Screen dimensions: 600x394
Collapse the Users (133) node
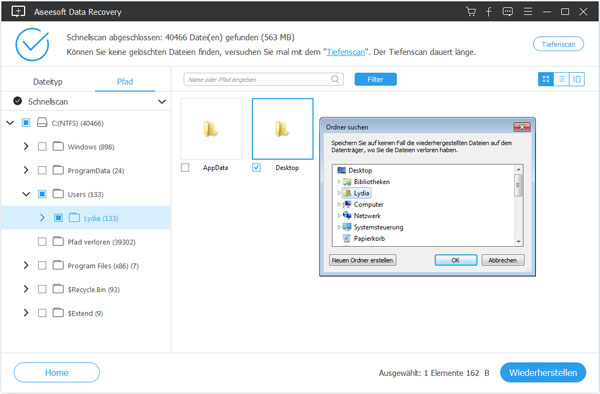(26, 194)
